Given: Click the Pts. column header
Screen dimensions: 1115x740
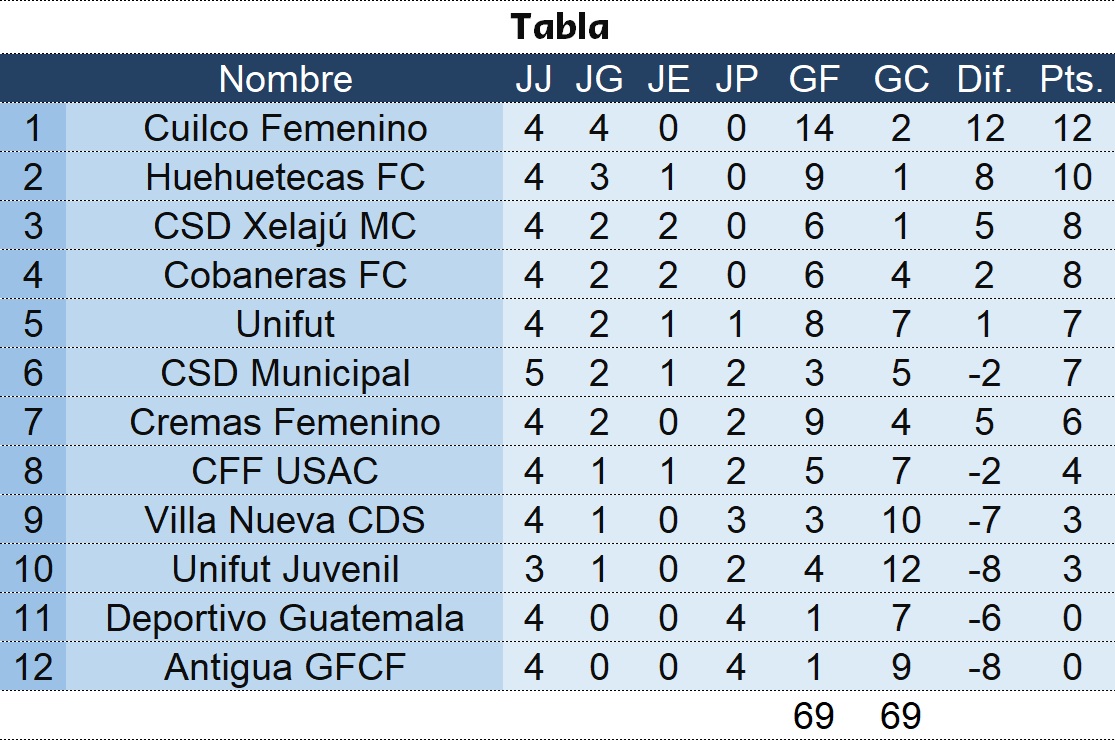Looking at the screenshot, I should click(x=1071, y=79).
